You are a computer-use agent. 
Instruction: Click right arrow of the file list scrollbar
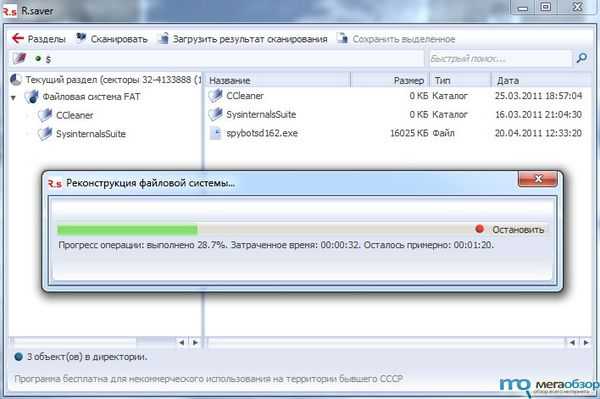[x=585, y=342]
